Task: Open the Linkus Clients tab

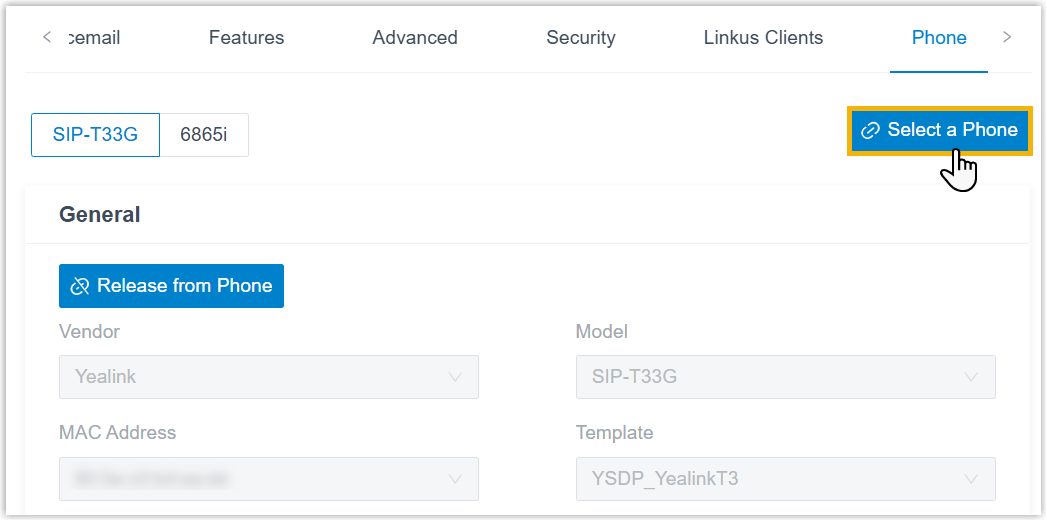Action: pos(763,37)
